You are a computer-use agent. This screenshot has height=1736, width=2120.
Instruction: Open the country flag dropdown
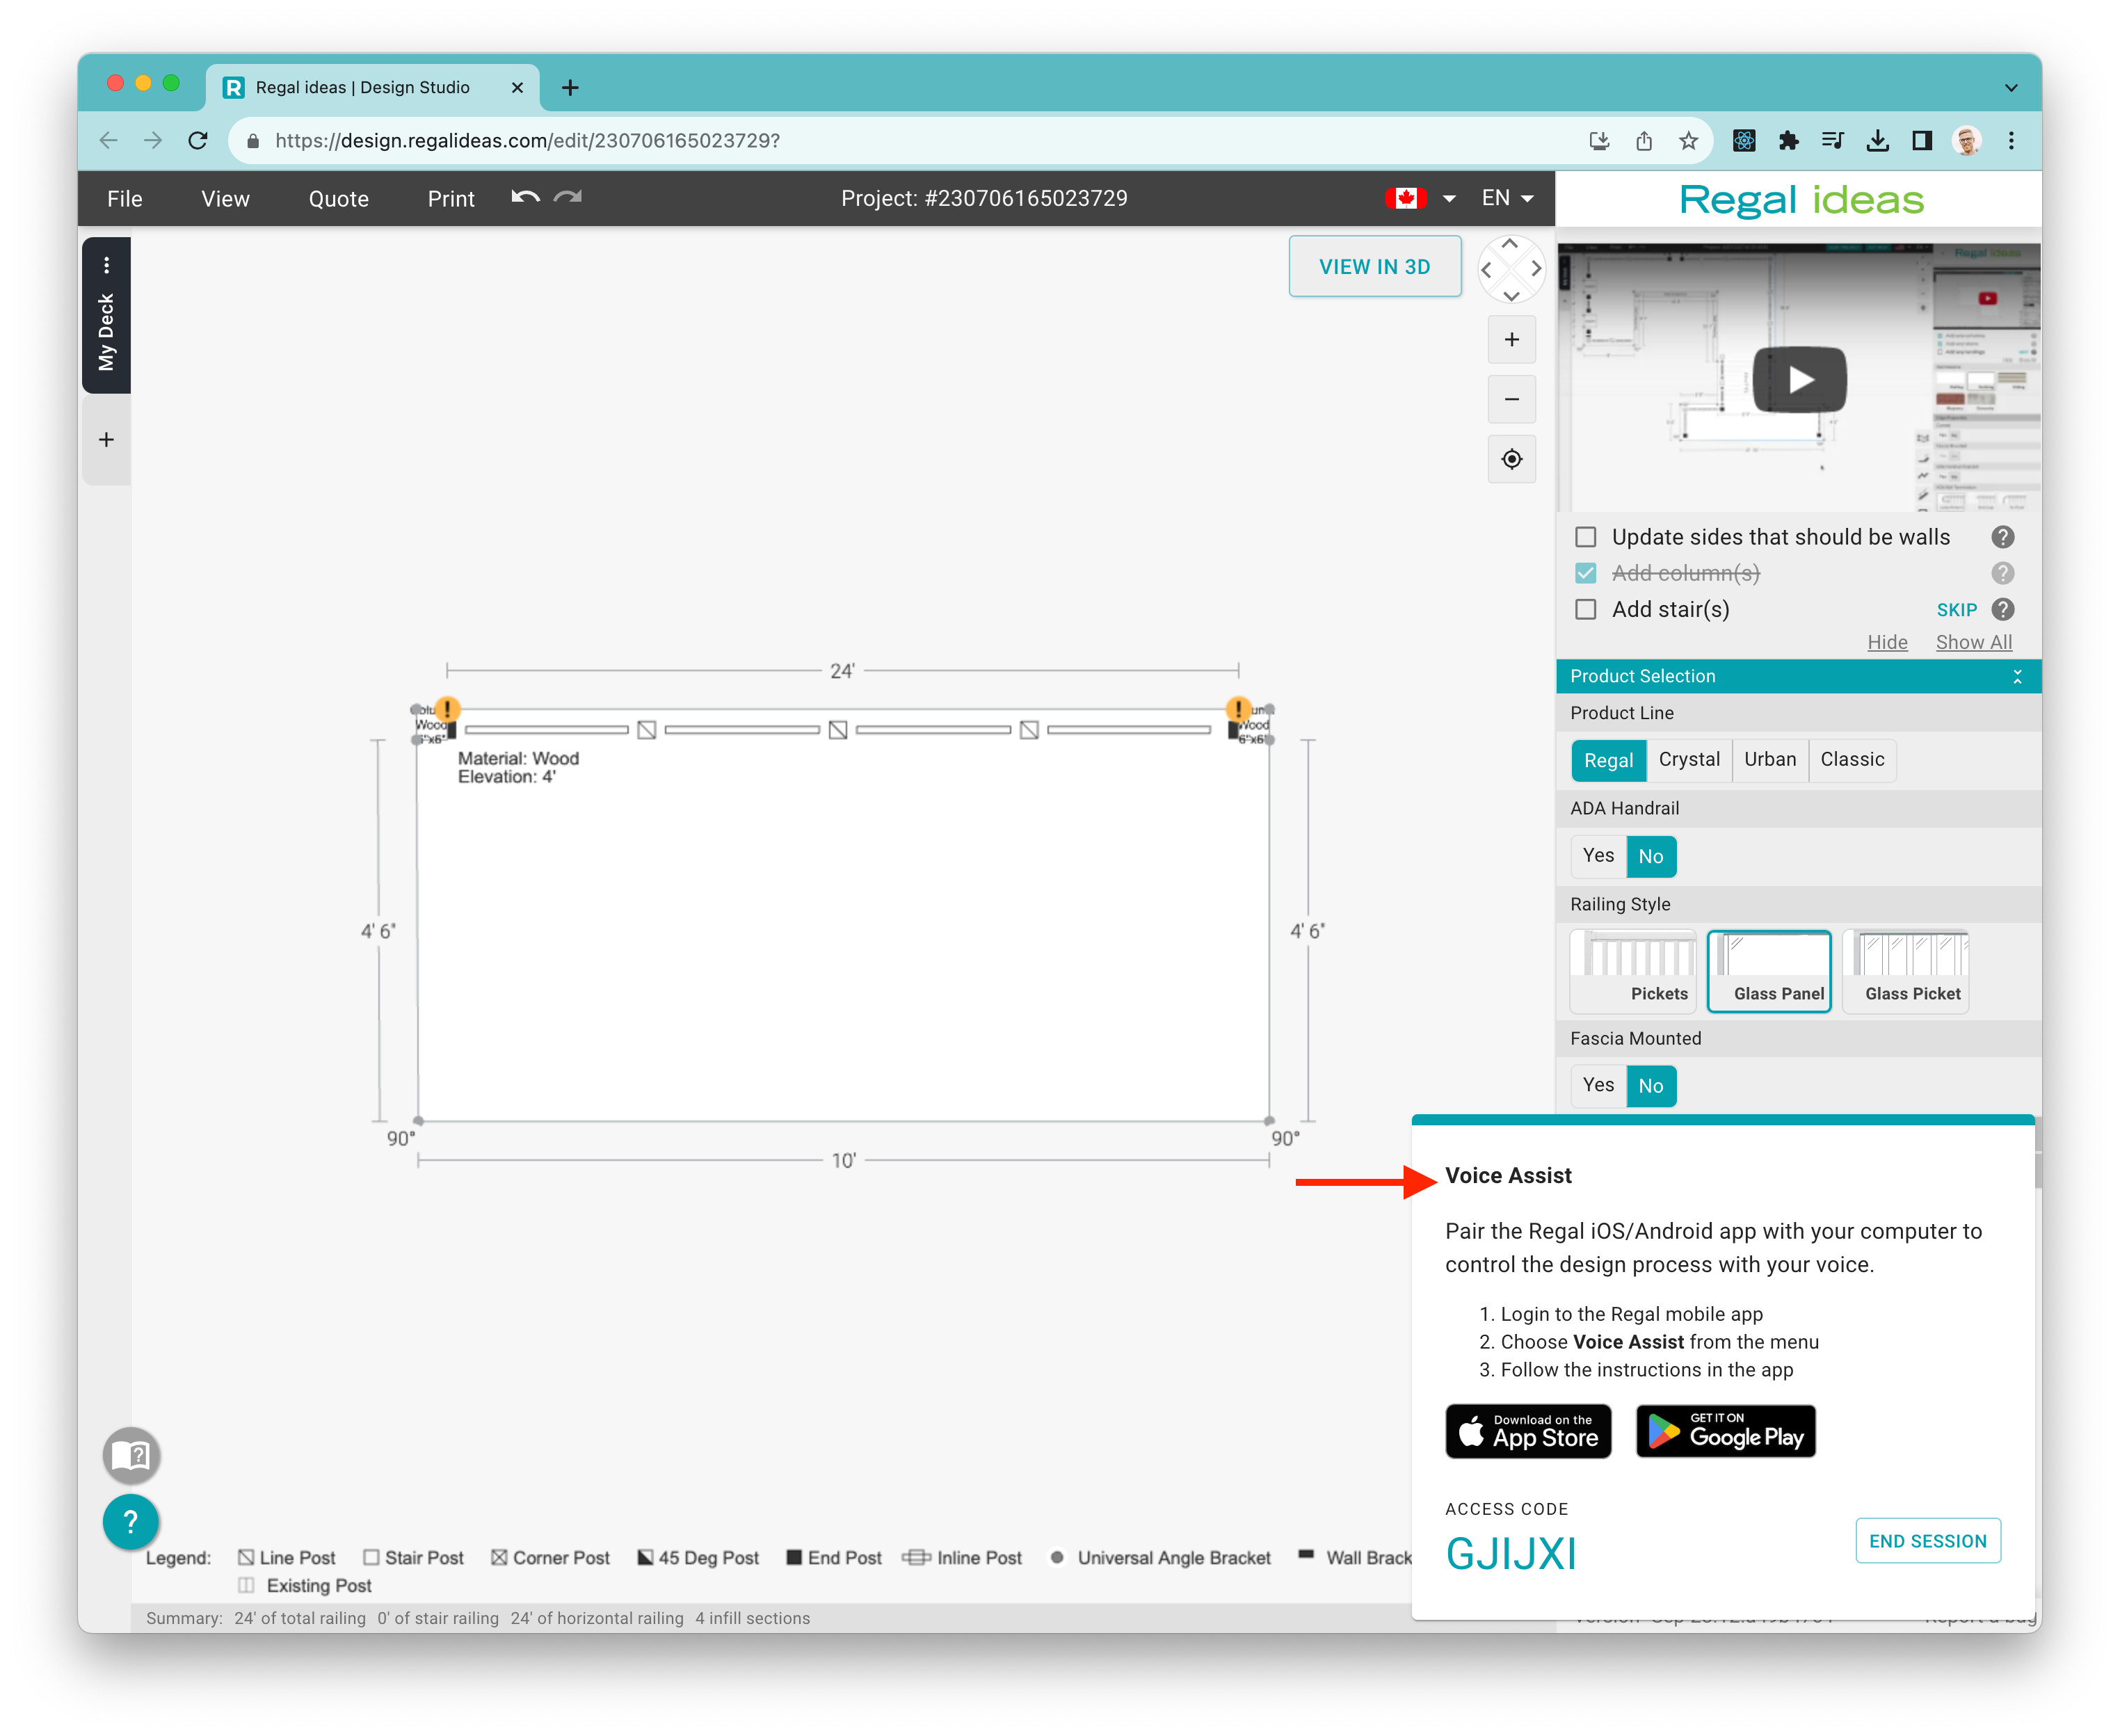pyautogui.click(x=1420, y=198)
